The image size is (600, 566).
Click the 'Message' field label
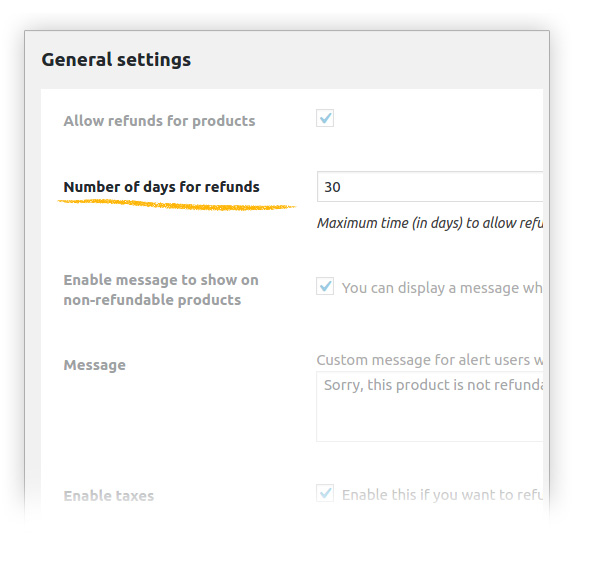(x=94, y=365)
